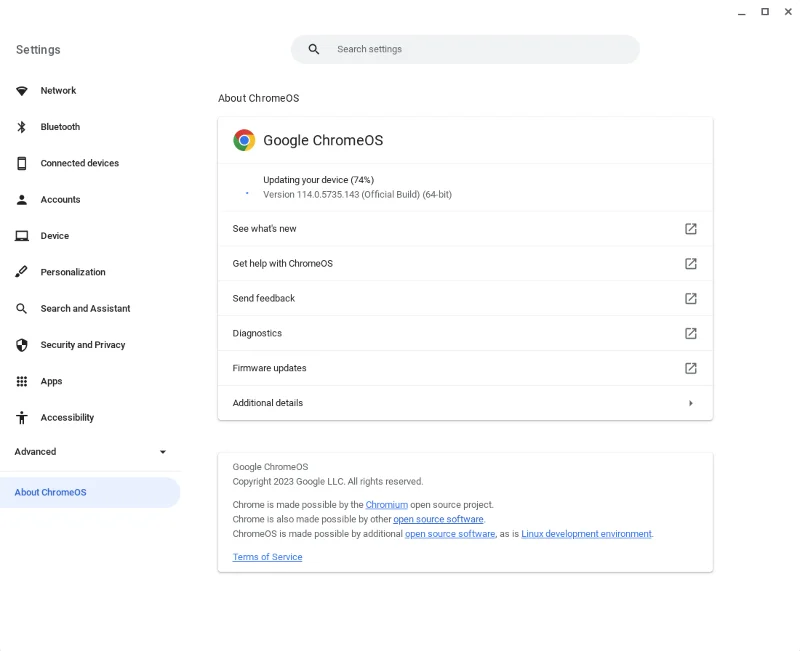The height and width of the screenshot is (651, 800).
Task: Click the Apps grid icon in sidebar
Action: (x=21, y=381)
